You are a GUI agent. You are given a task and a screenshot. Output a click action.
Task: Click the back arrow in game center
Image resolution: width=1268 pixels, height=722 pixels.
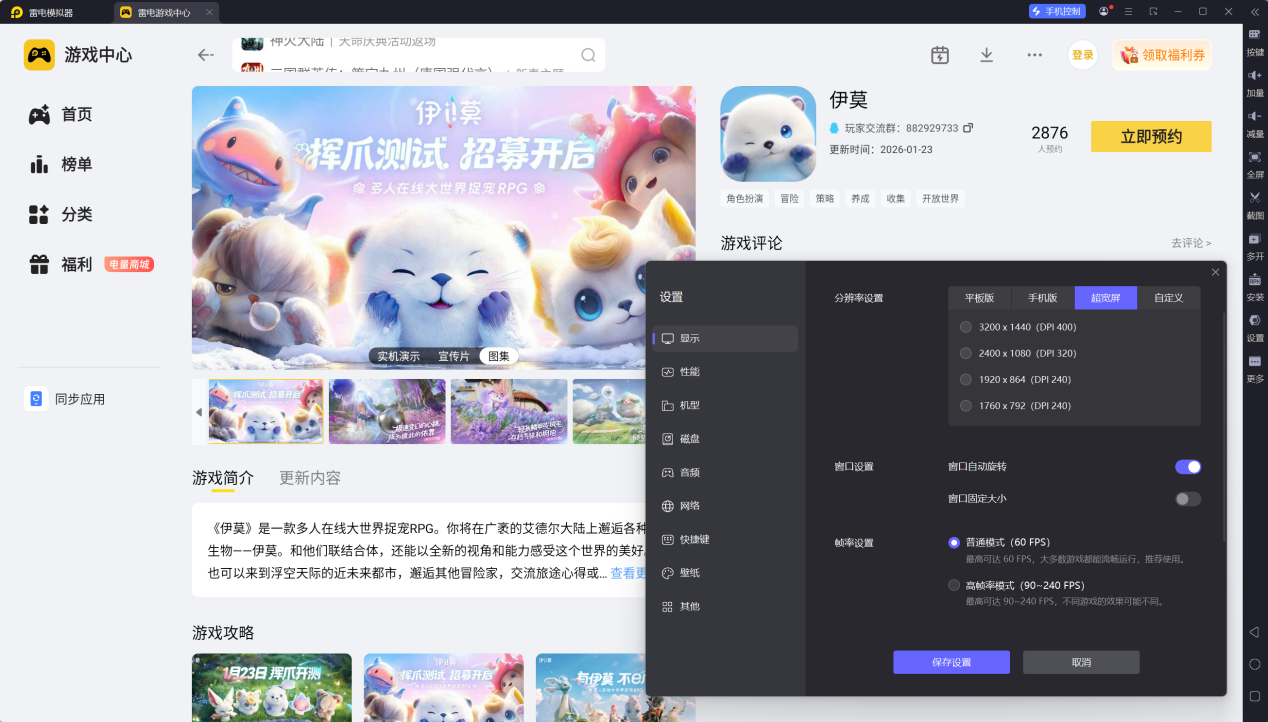coord(206,55)
